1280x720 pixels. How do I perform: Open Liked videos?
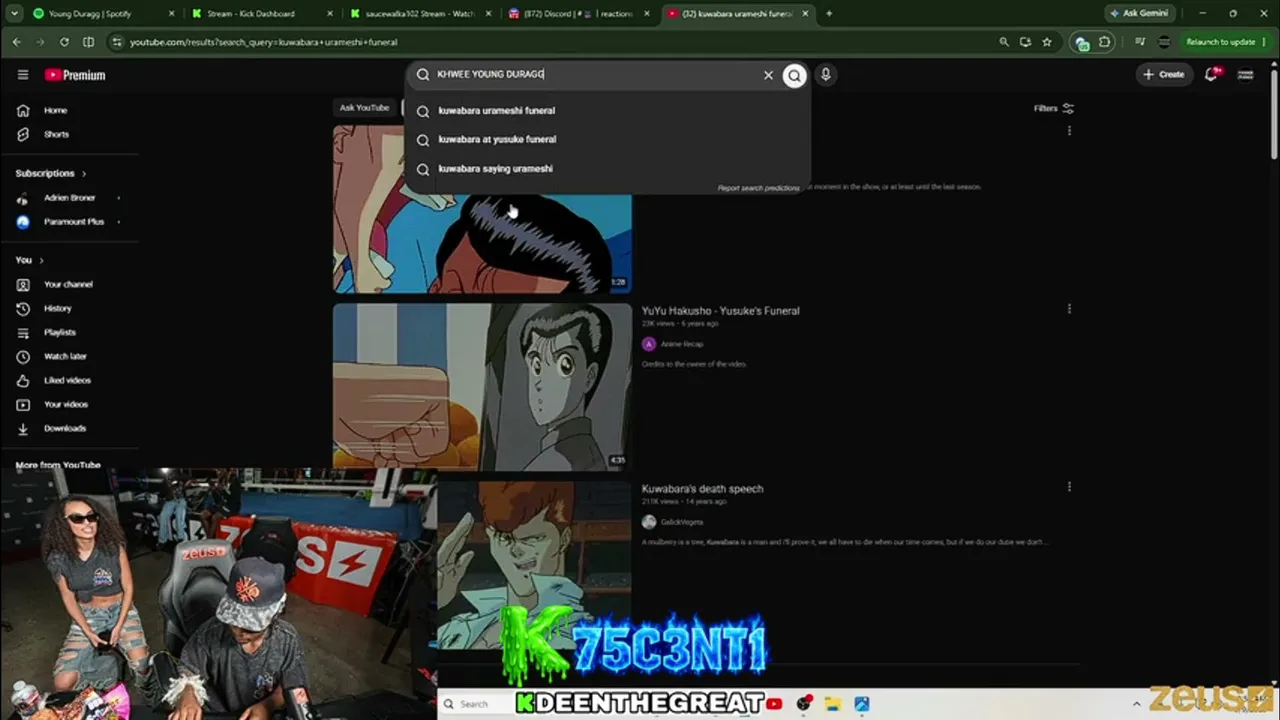[67, 380]
